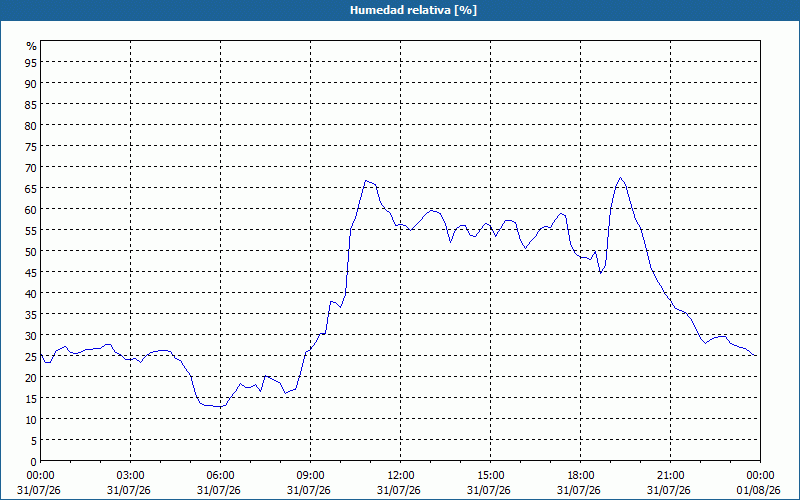Click the humidity curve's peak after 18:00
800x500 pixels.
(x=620, y=178)
